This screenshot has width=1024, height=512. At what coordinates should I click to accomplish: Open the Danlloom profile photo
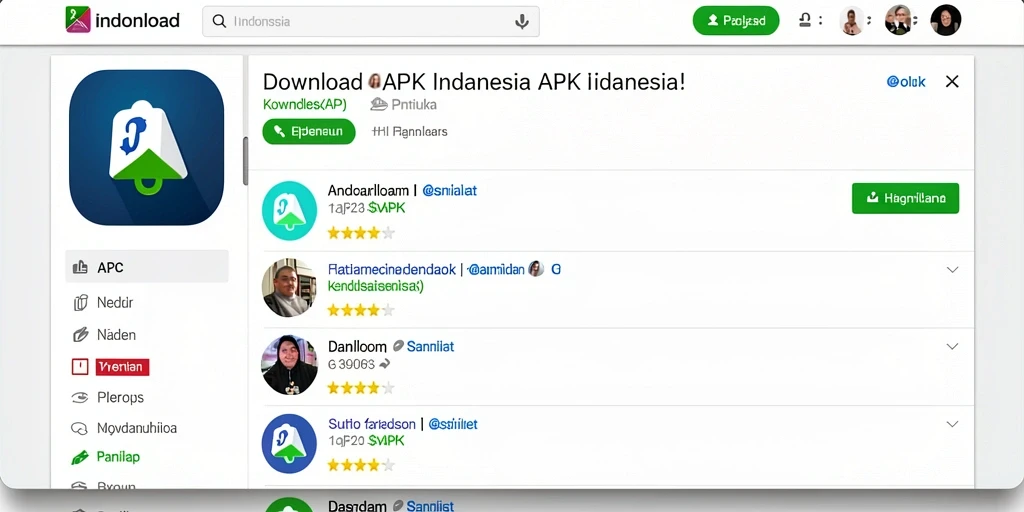click(x=289, y=364)
